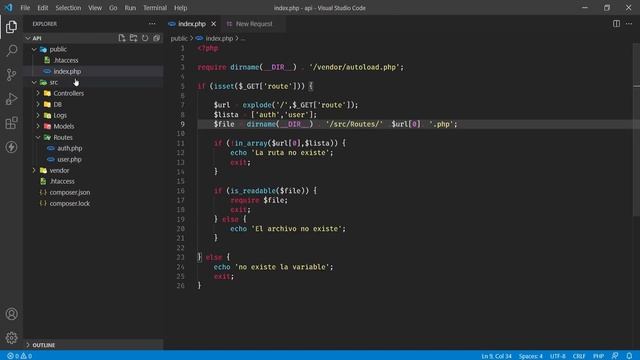The height and width of the screenshot is (360, 640).
Task: Click the public breadcrumb segment
Action: (x=179, y=38)
